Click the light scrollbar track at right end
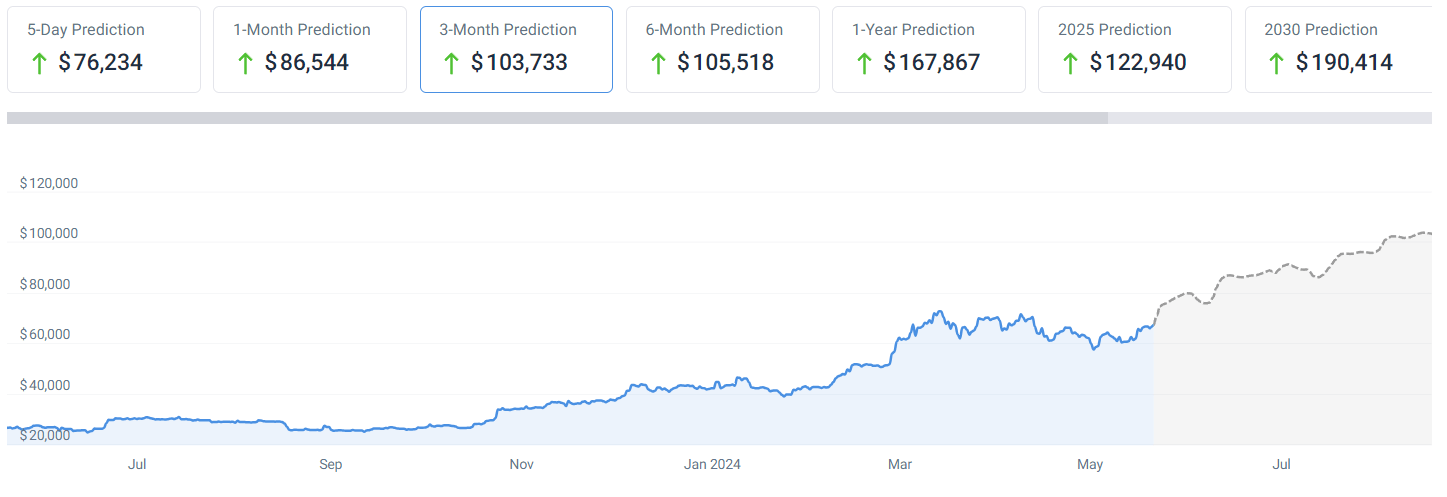Screen dimensions: 1447x497 click(1270, 118)
